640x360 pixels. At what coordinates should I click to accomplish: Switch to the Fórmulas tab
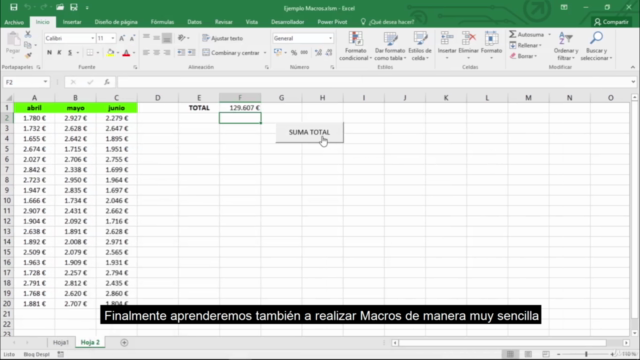[x=162, y=22]
